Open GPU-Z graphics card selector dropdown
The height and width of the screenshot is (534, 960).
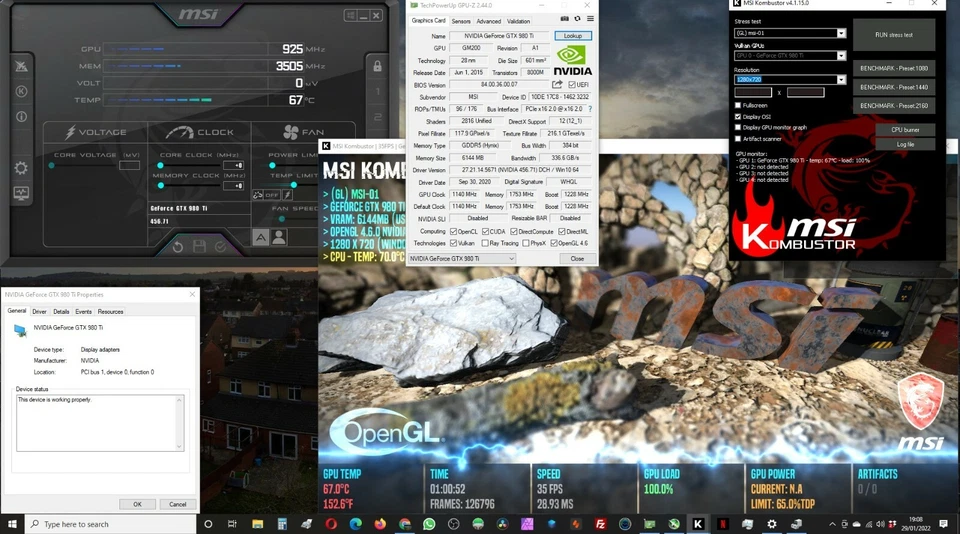coord(462,258)
